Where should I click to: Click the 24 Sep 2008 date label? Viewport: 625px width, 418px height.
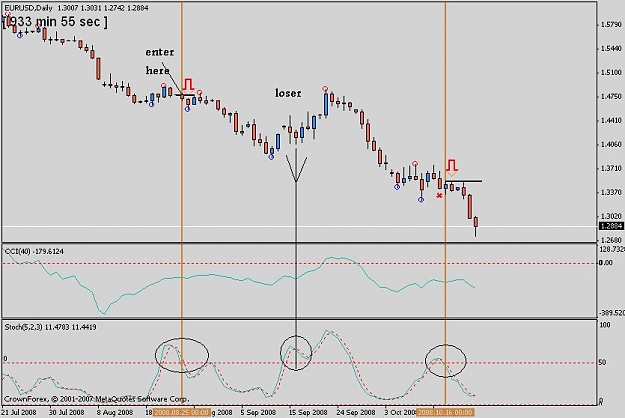click(x=356, y=412)
